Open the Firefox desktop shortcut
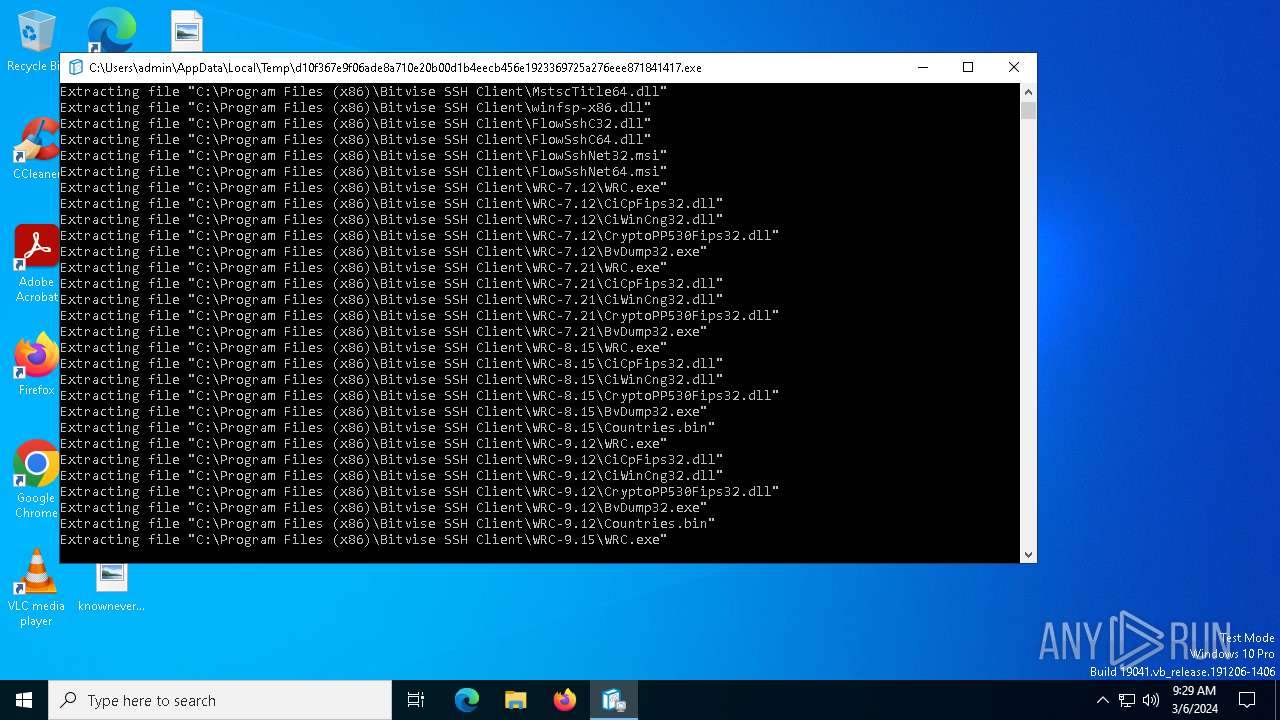1280x720 pixels. (x=36, y=365)
